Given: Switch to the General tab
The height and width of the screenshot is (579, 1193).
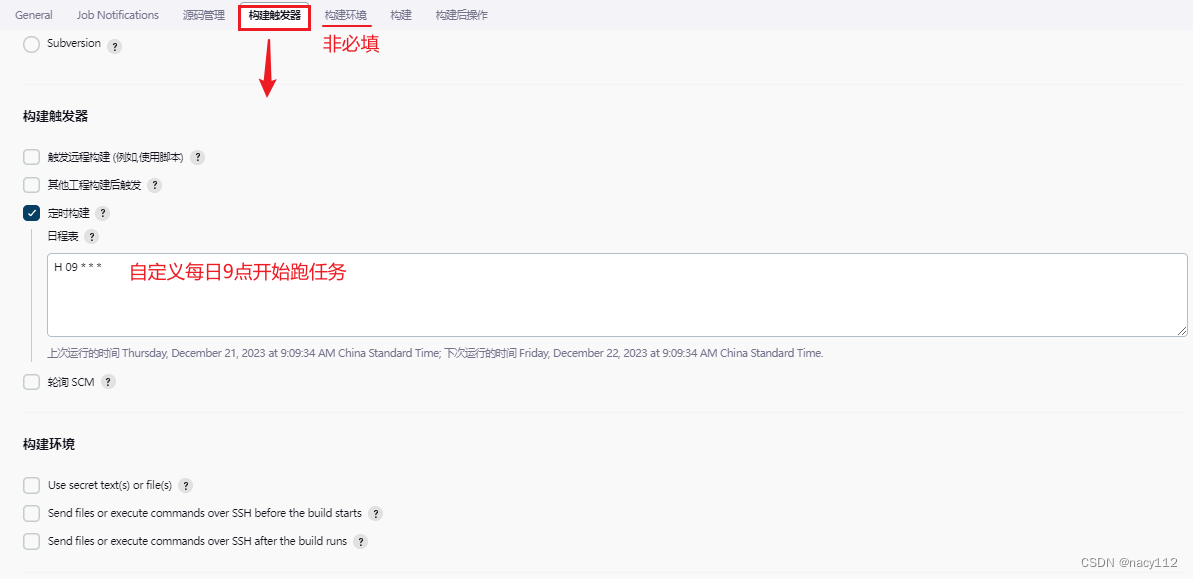Looking at the screenshot, I should pyautogui.click(x=33, y=15).
